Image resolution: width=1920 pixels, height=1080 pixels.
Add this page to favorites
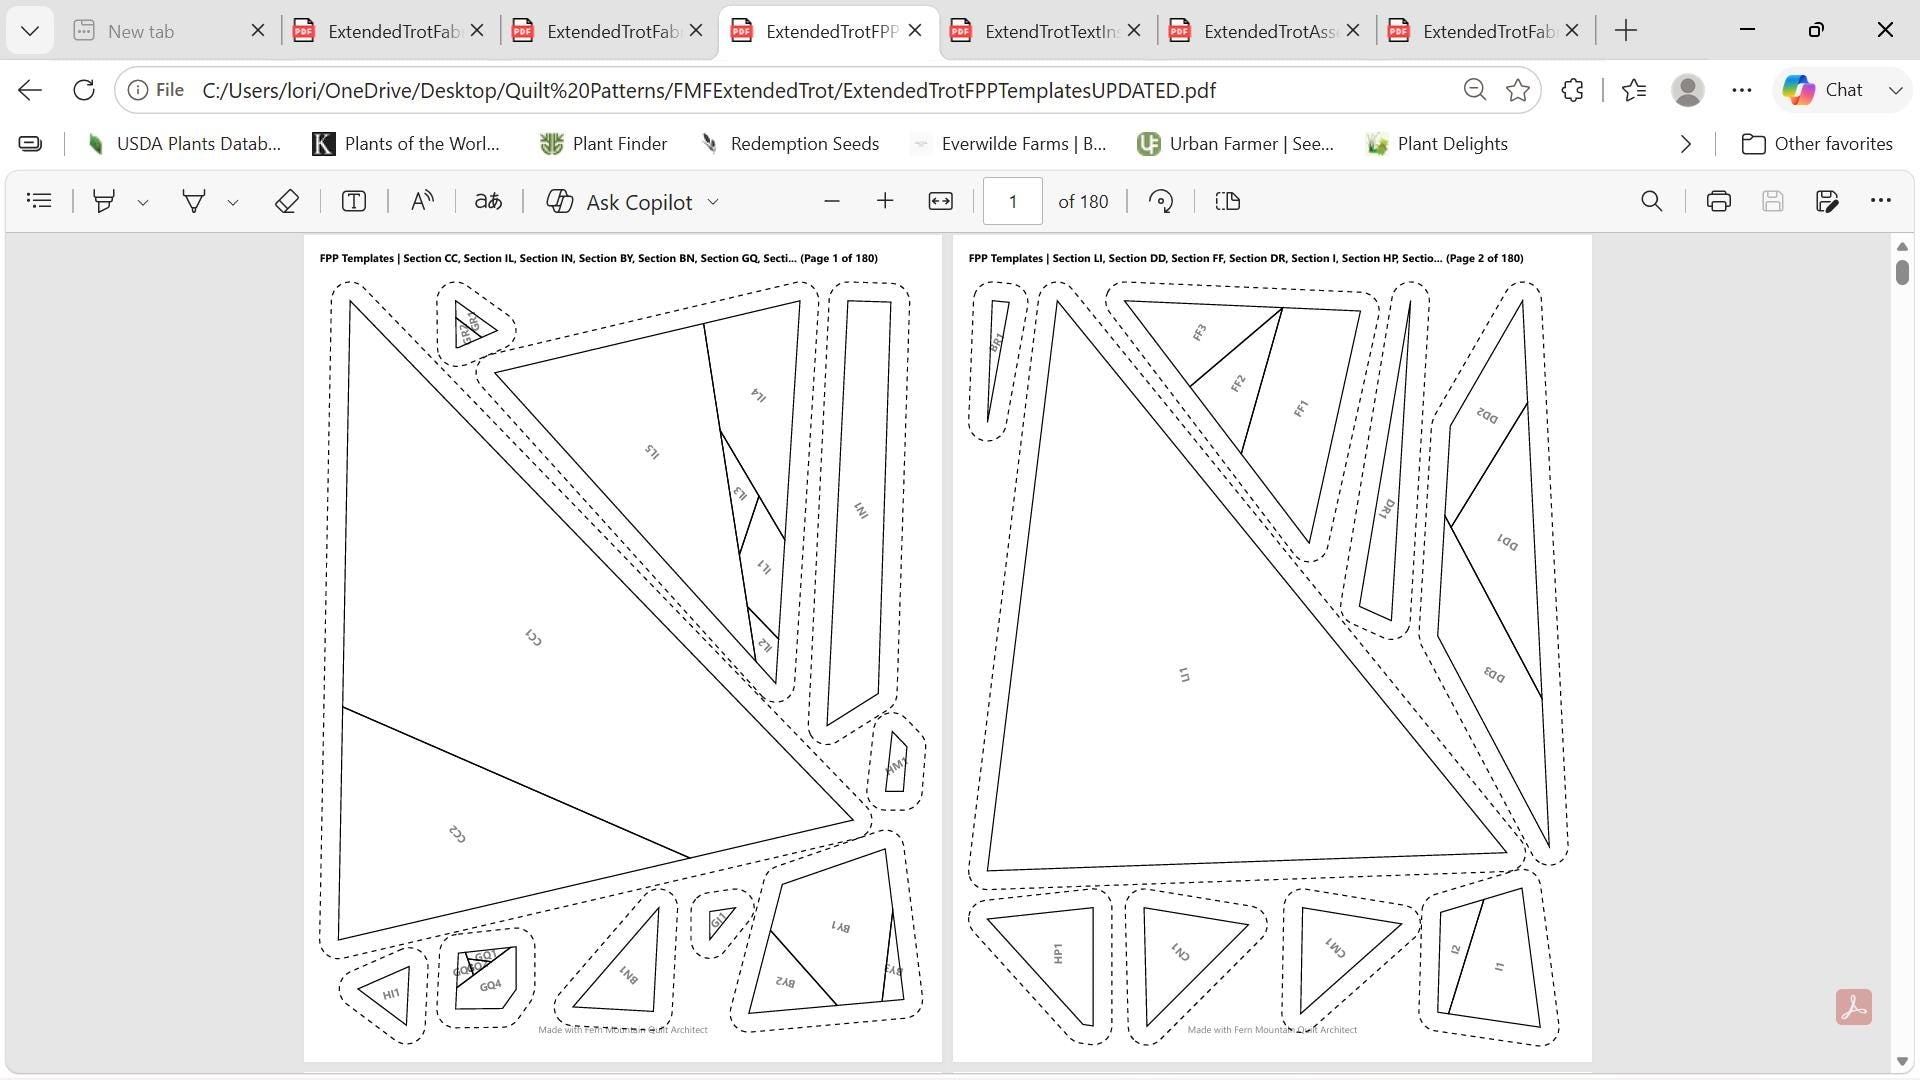coord(1518,90)
